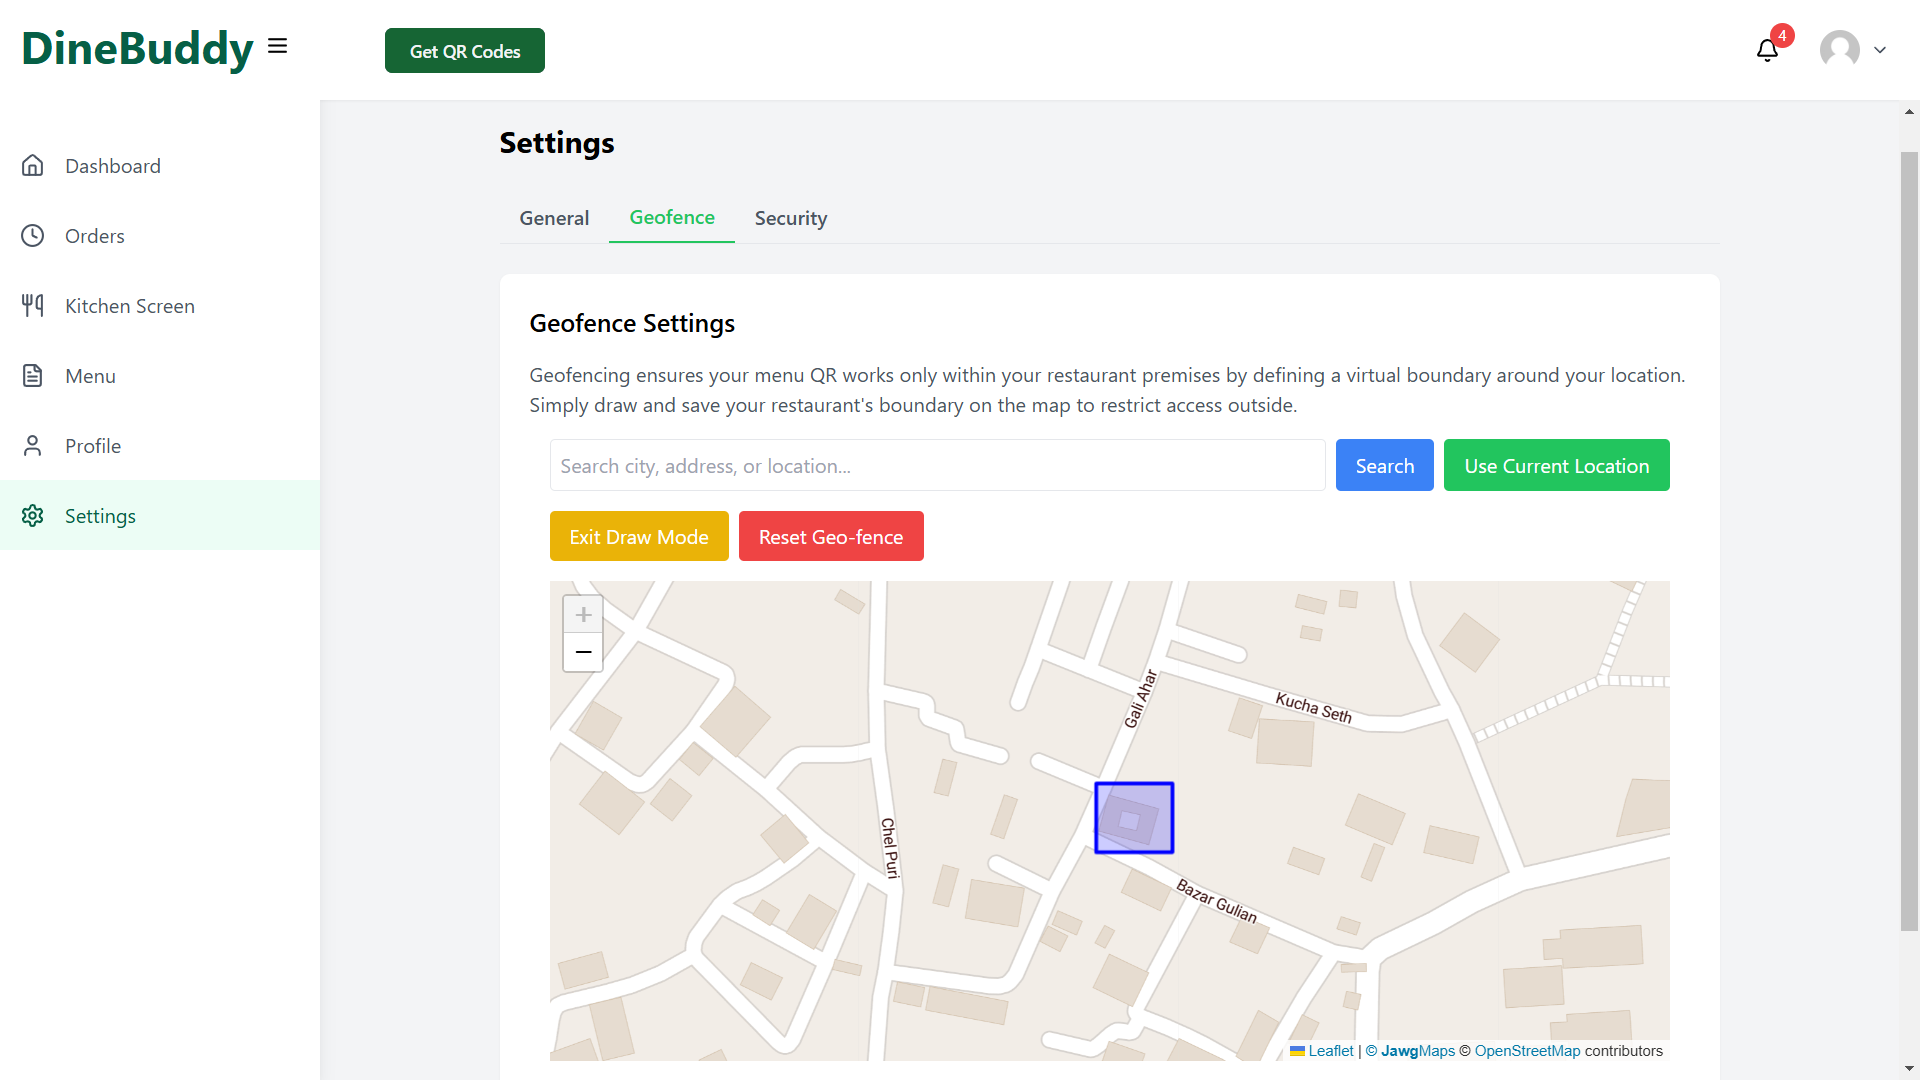1920x1080 pixels.
Task: Click the Chel Puri street label
Action: click(x=890, y=848)
